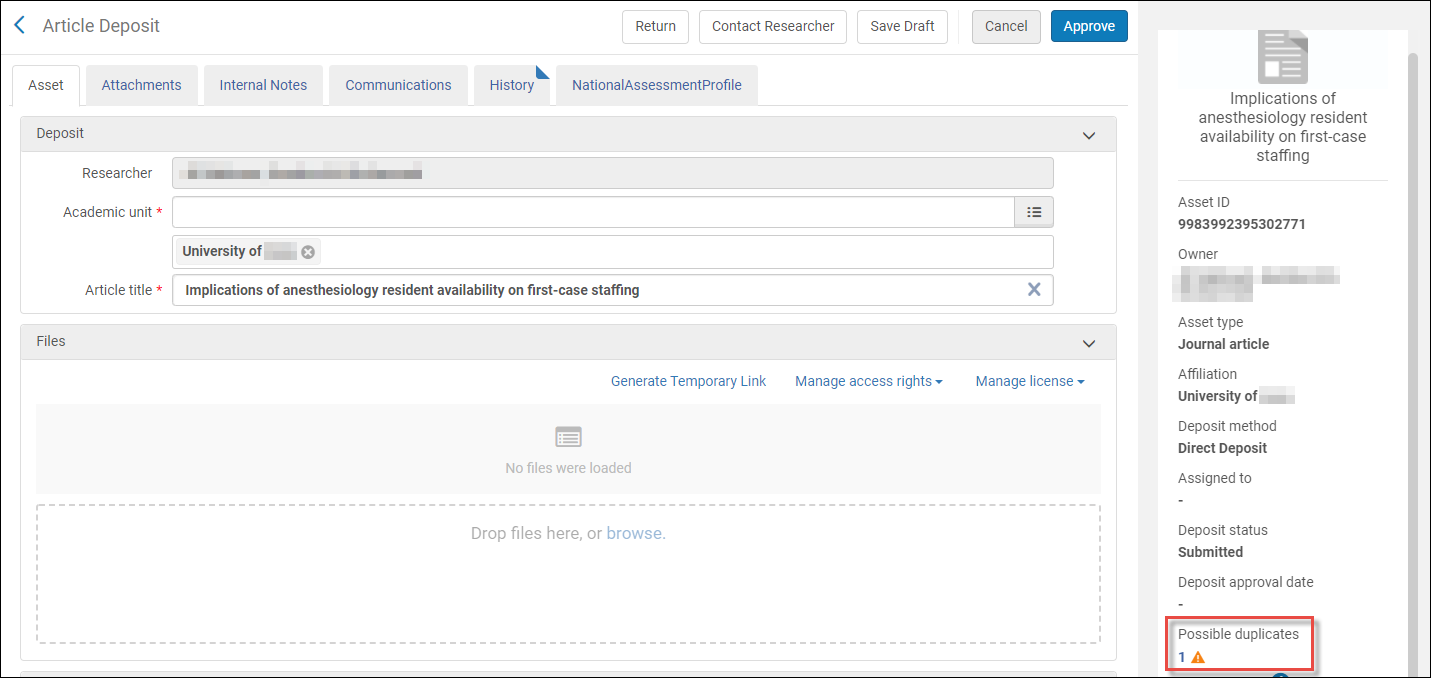Open the academic unit list picker icon

point(1034,212)
